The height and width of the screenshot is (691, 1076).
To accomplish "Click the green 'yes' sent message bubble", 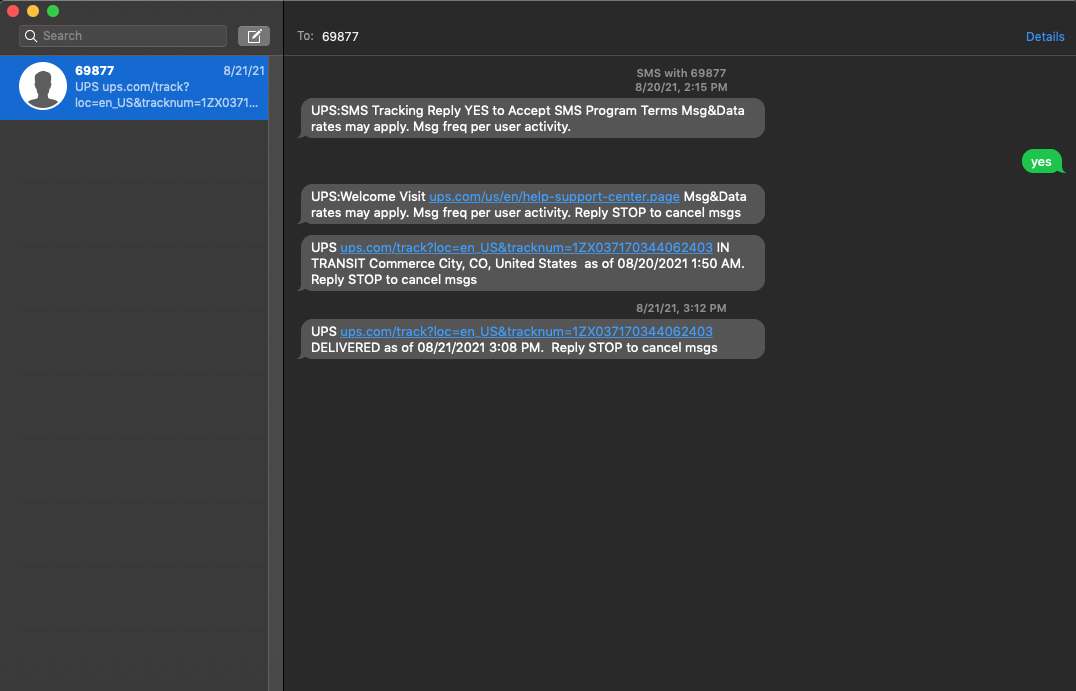I will click(x=1041, y=162).
